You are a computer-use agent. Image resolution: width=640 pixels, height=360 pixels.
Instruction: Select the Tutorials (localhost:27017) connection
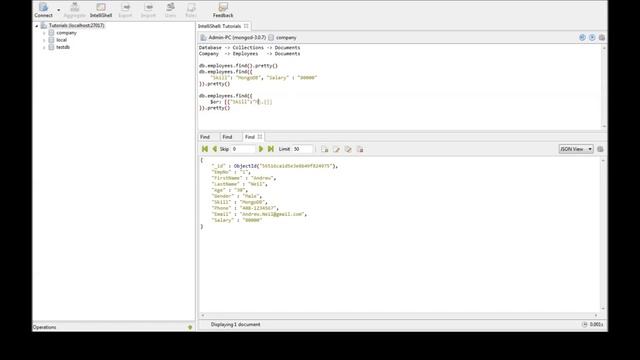pos(76,25)
